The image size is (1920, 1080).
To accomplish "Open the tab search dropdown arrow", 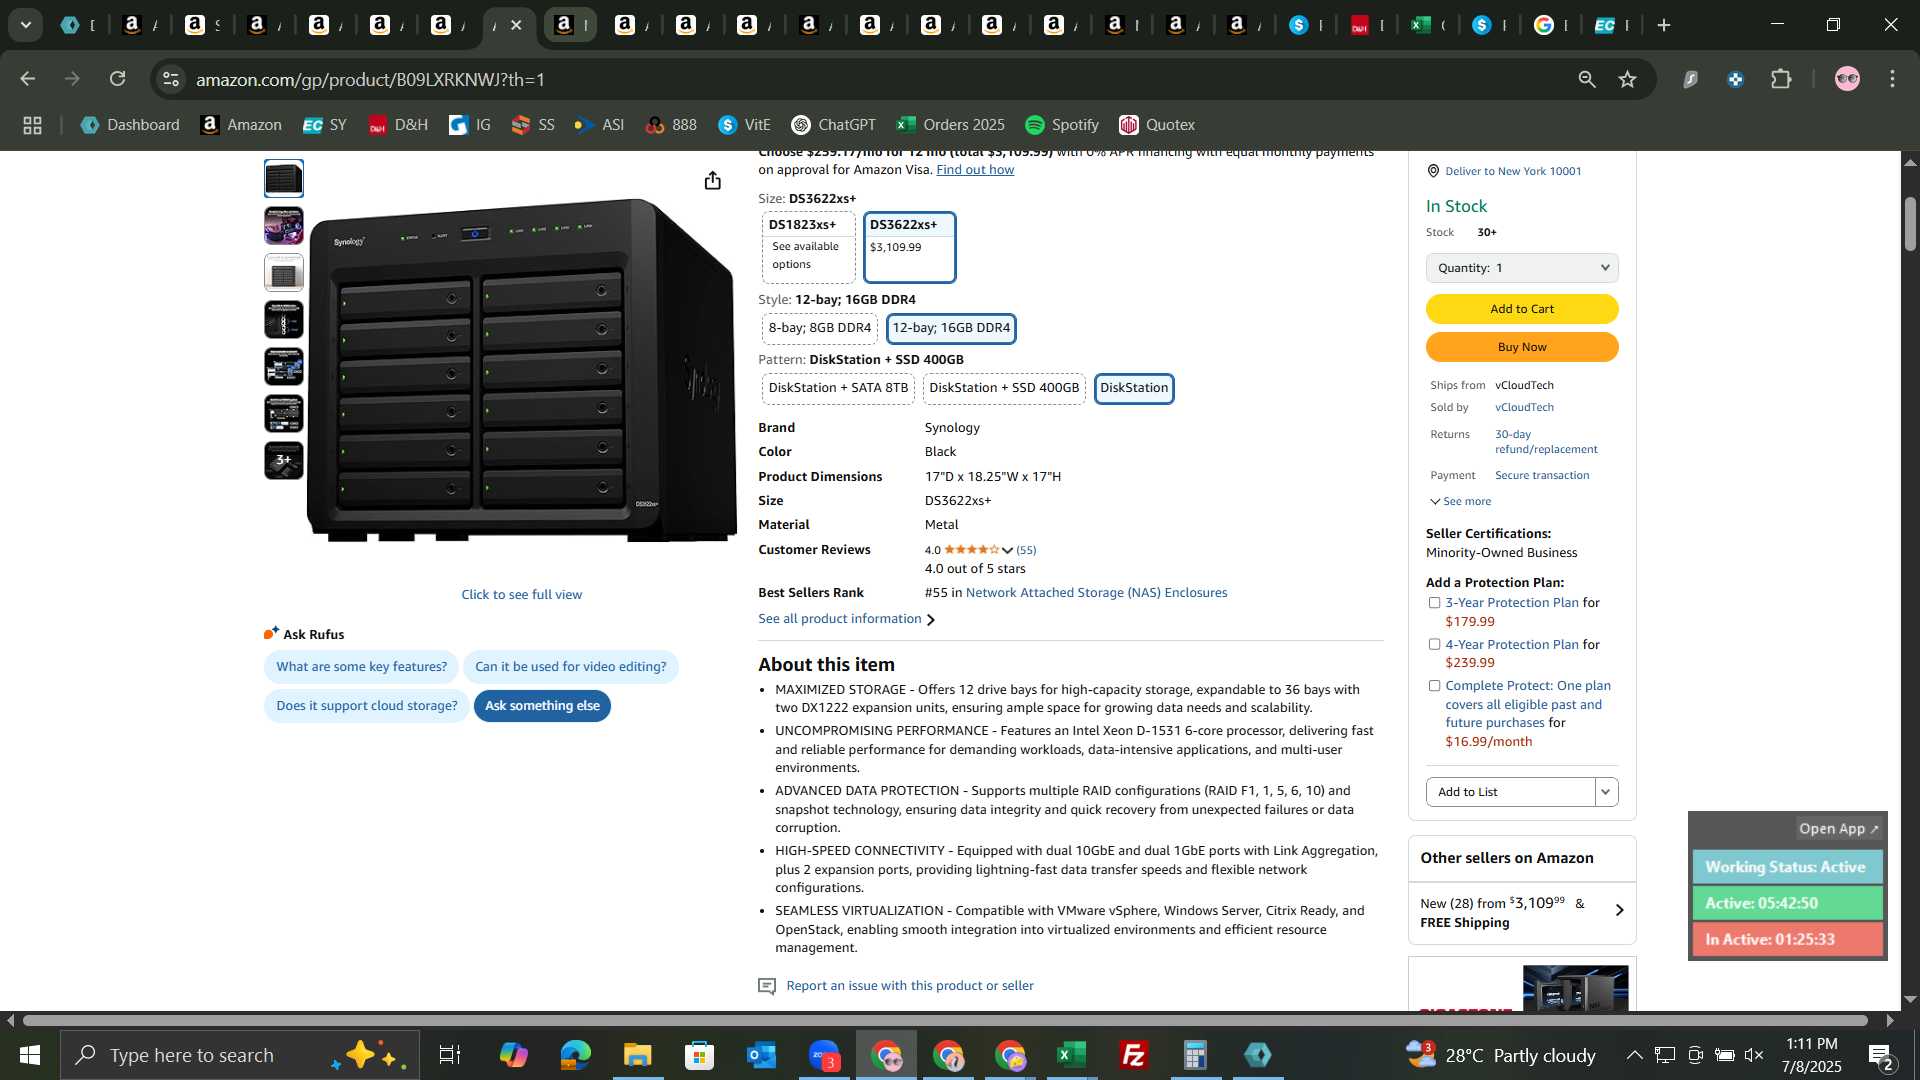I will tap(26, 25).
